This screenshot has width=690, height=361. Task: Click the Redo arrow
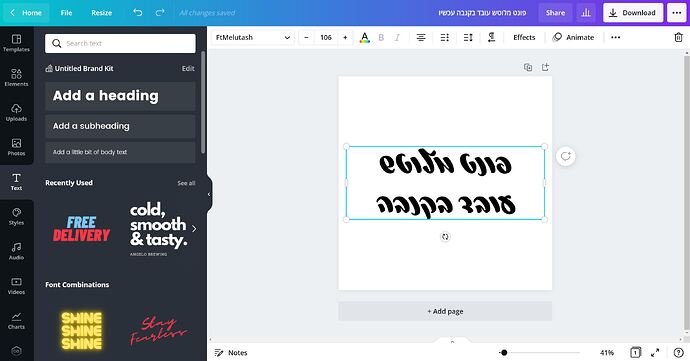[160, 13]
